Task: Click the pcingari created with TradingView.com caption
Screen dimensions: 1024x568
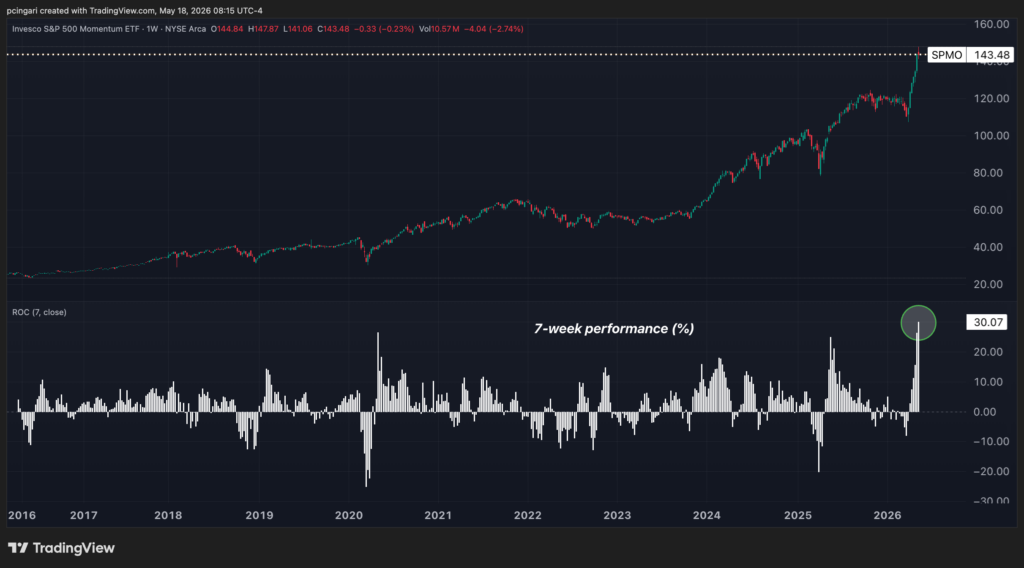Action: pos(135,11)
